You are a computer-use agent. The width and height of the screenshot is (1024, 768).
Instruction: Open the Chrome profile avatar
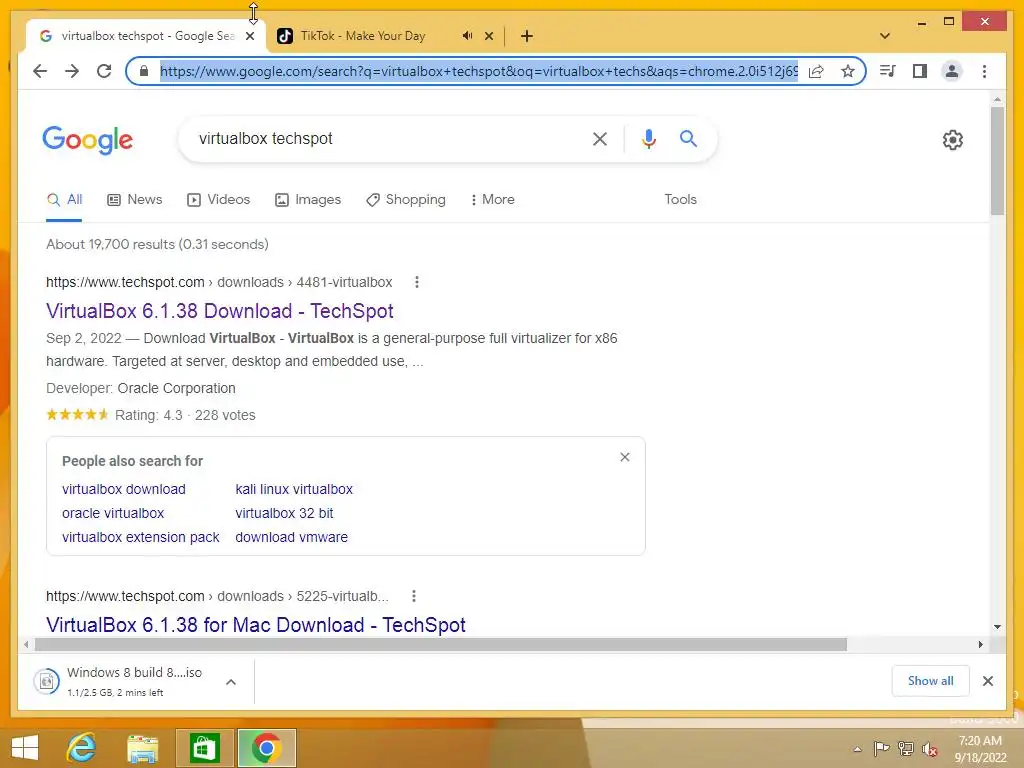tap(952, 71)
